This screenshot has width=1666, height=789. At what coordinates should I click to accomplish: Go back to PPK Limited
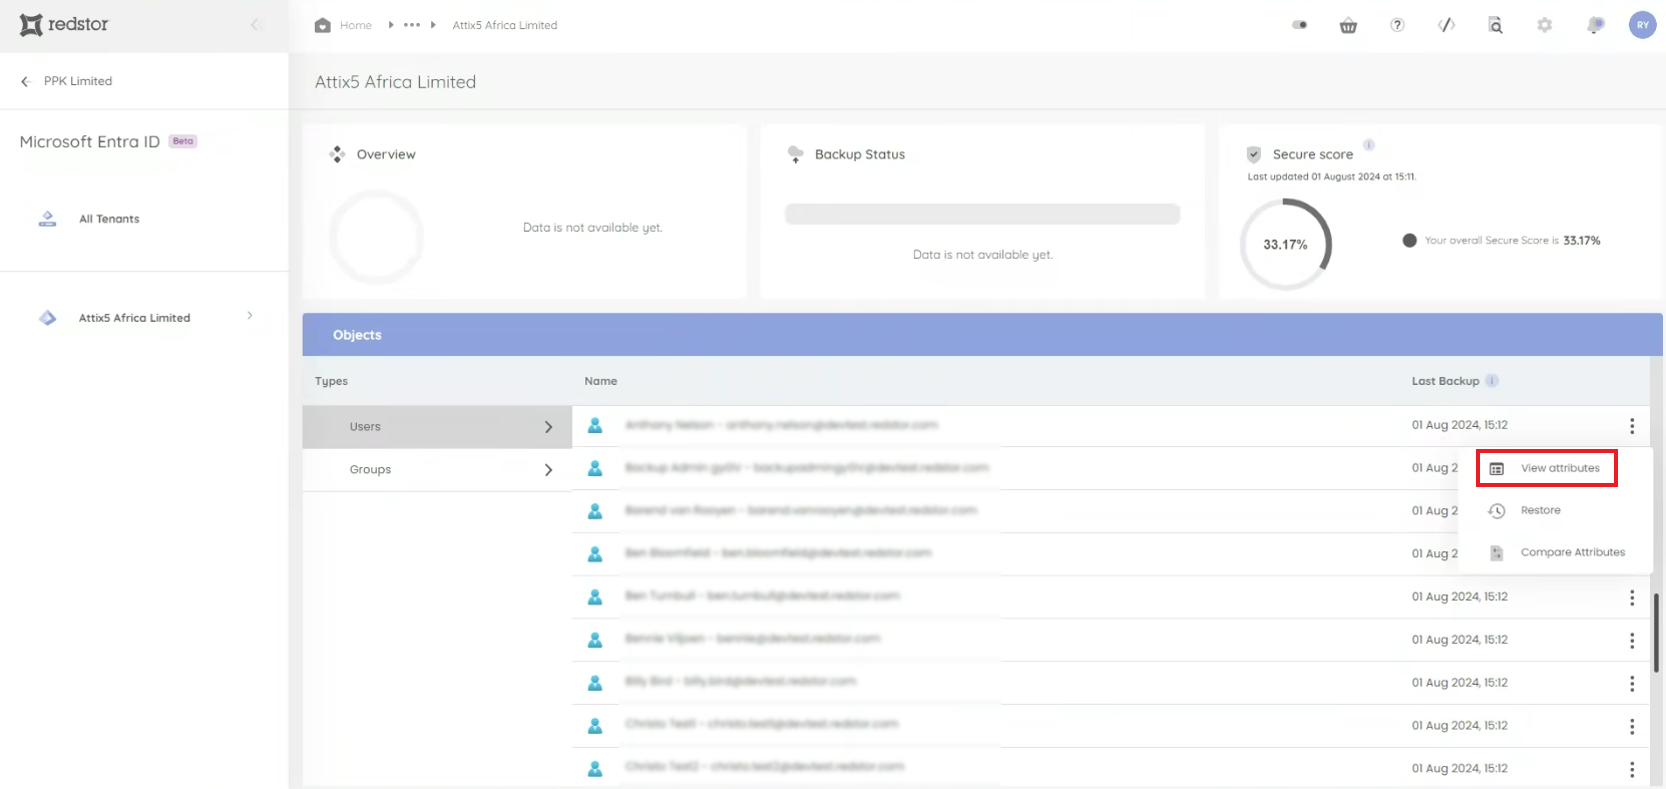click(66, 81)
